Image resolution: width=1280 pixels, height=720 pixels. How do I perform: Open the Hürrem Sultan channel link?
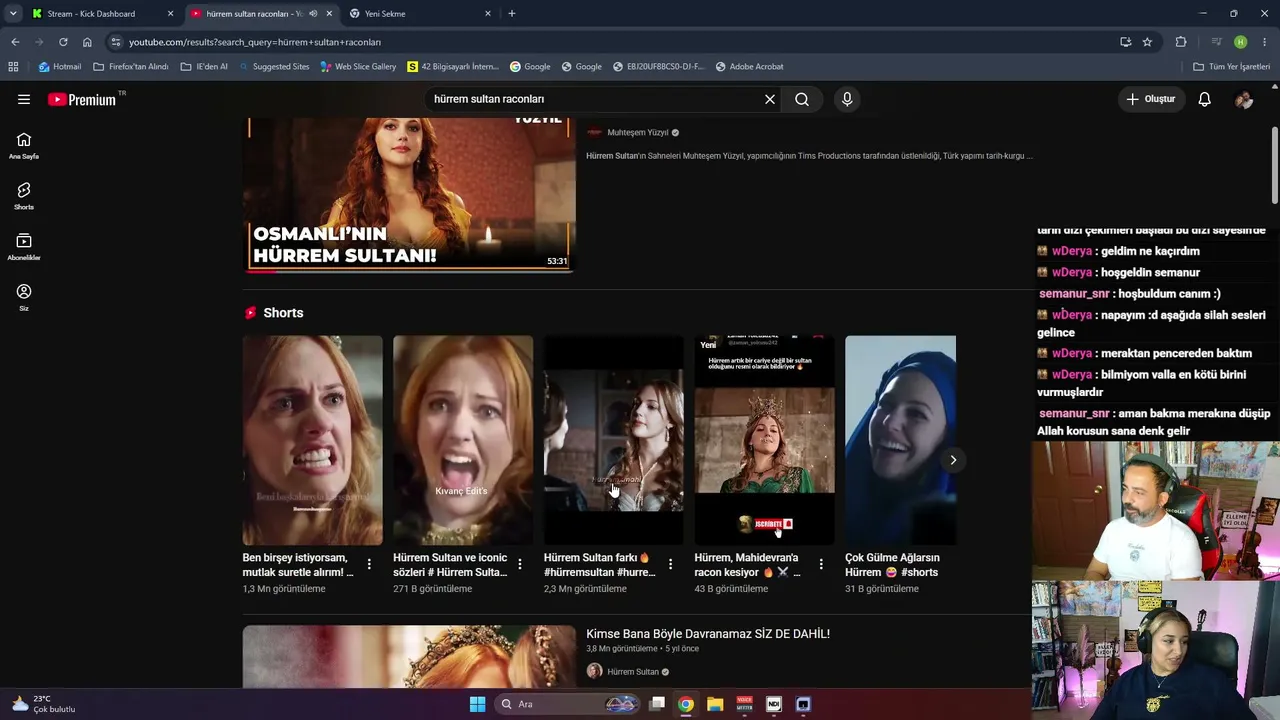click(x=632, y=672)
